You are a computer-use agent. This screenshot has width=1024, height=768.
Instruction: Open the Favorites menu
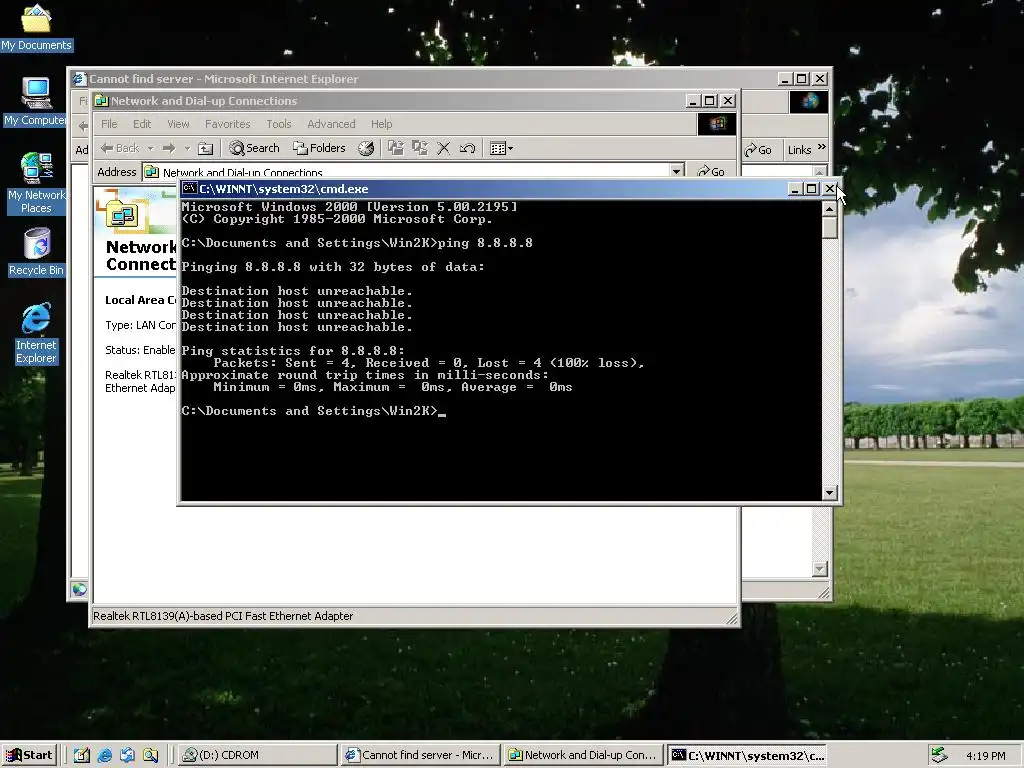[x=227, y=124]
